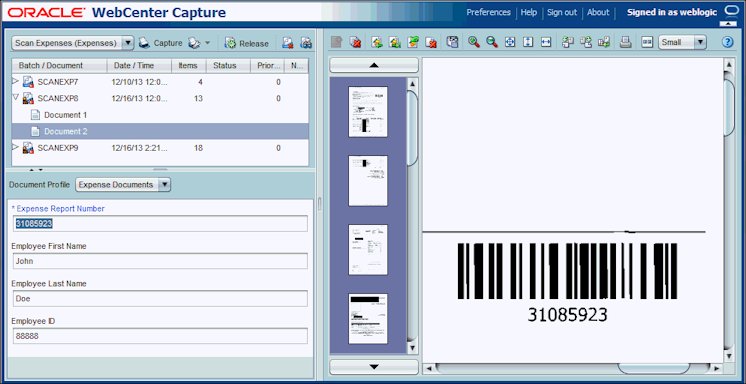
Task: Click the floppy disk icon in viewer toolbar
Action: point(452,42)
